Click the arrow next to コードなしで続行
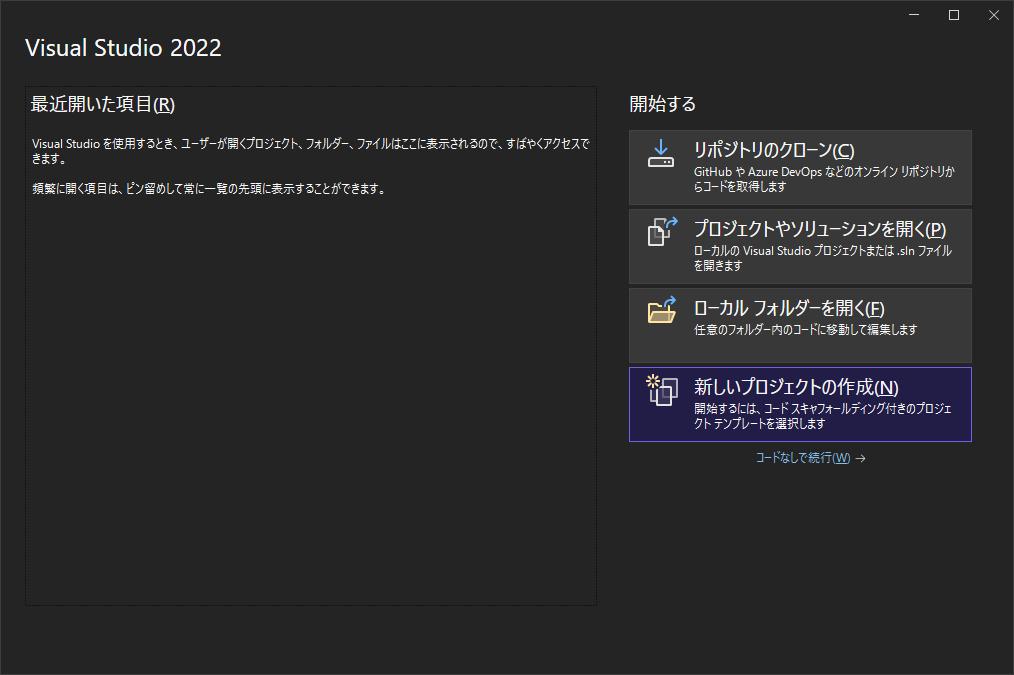Viewport: 1014px width, 675px height. point(860,458)
